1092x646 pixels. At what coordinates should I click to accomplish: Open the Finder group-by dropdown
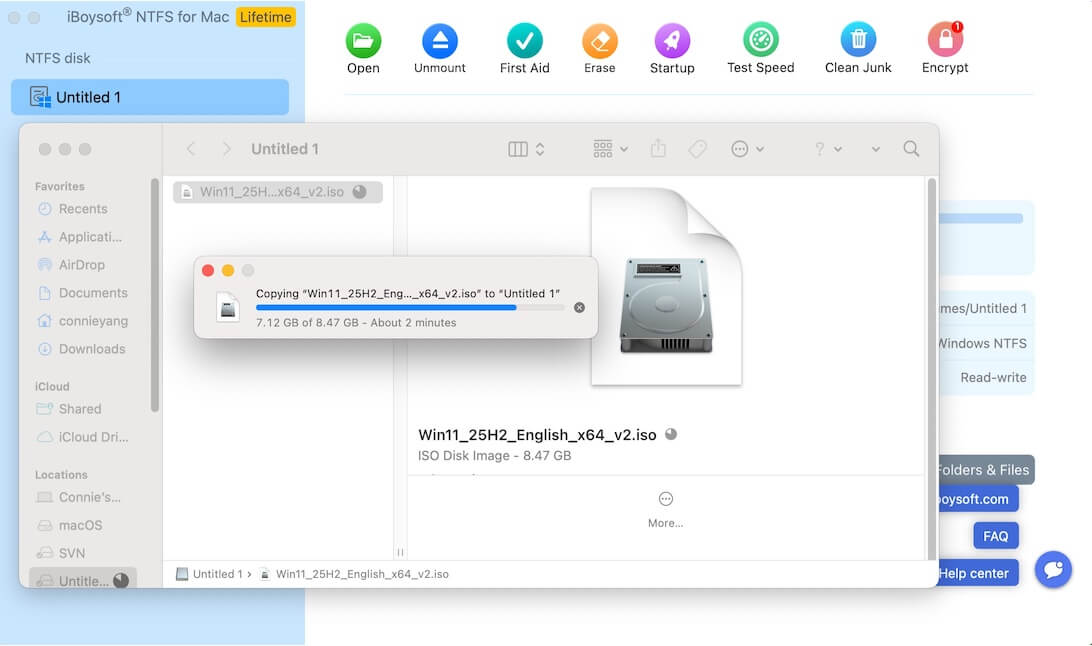click(x=610, y=149)
